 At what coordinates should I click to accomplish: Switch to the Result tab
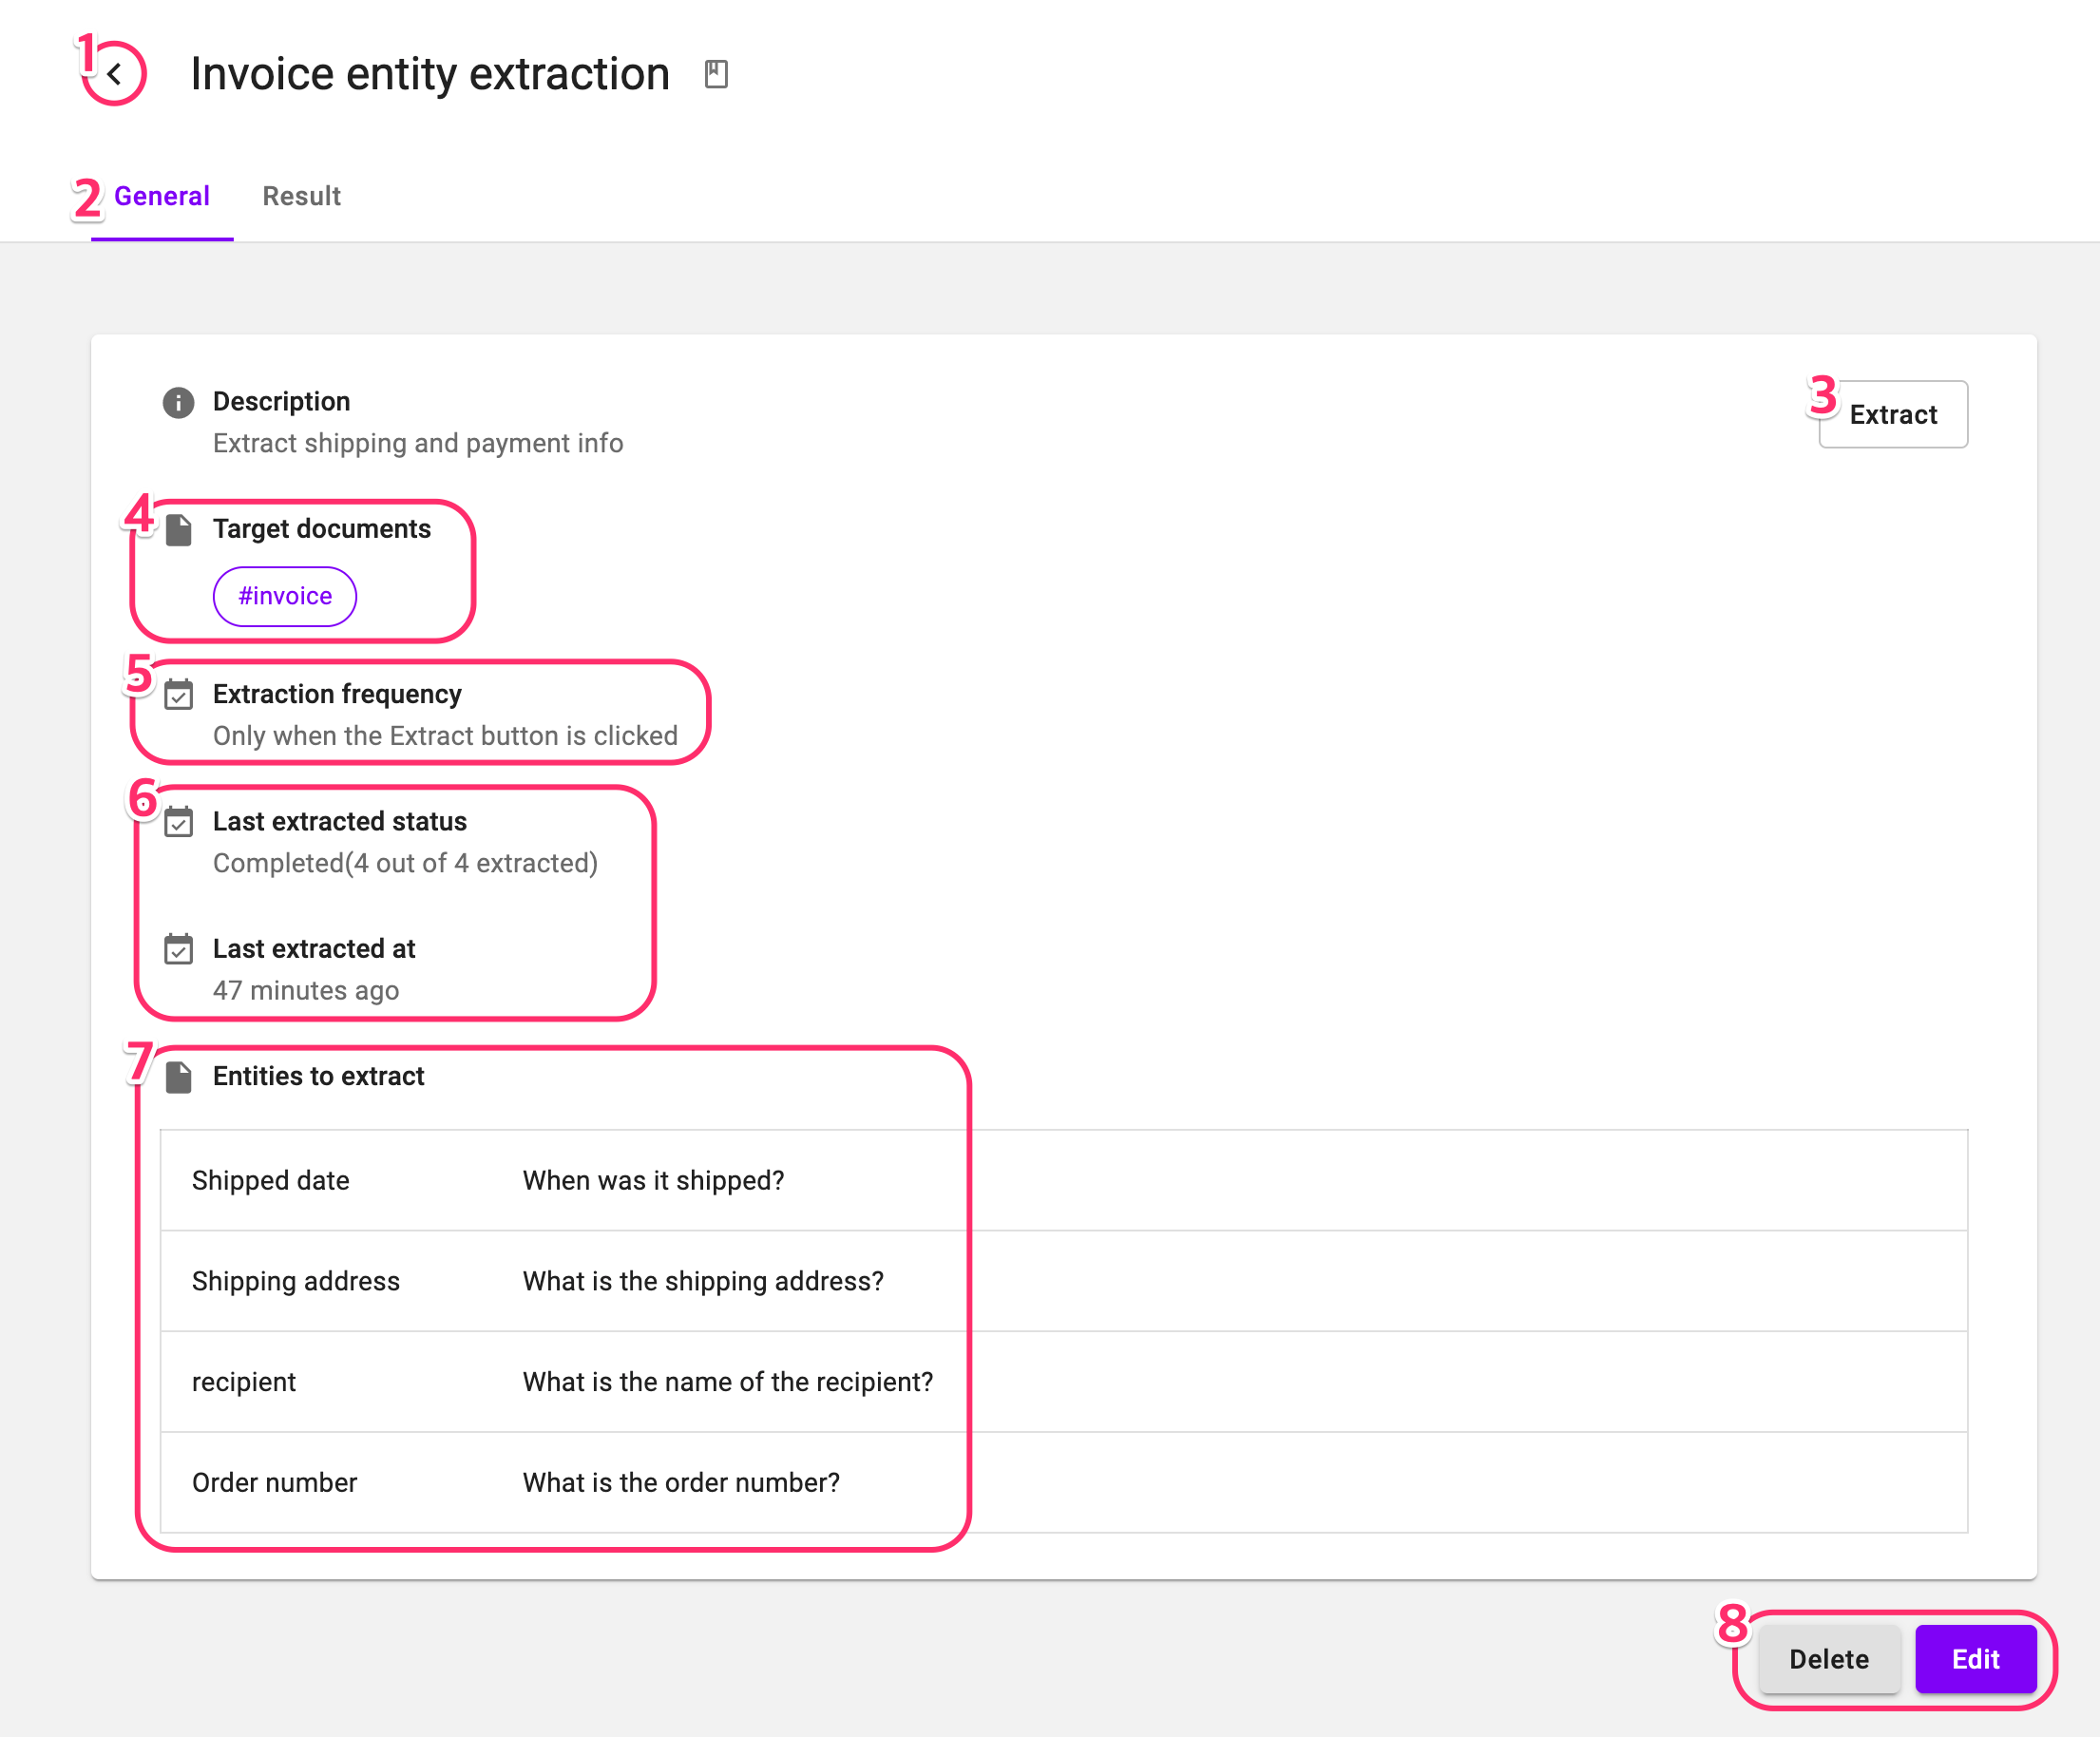click(x=301, y=196)
